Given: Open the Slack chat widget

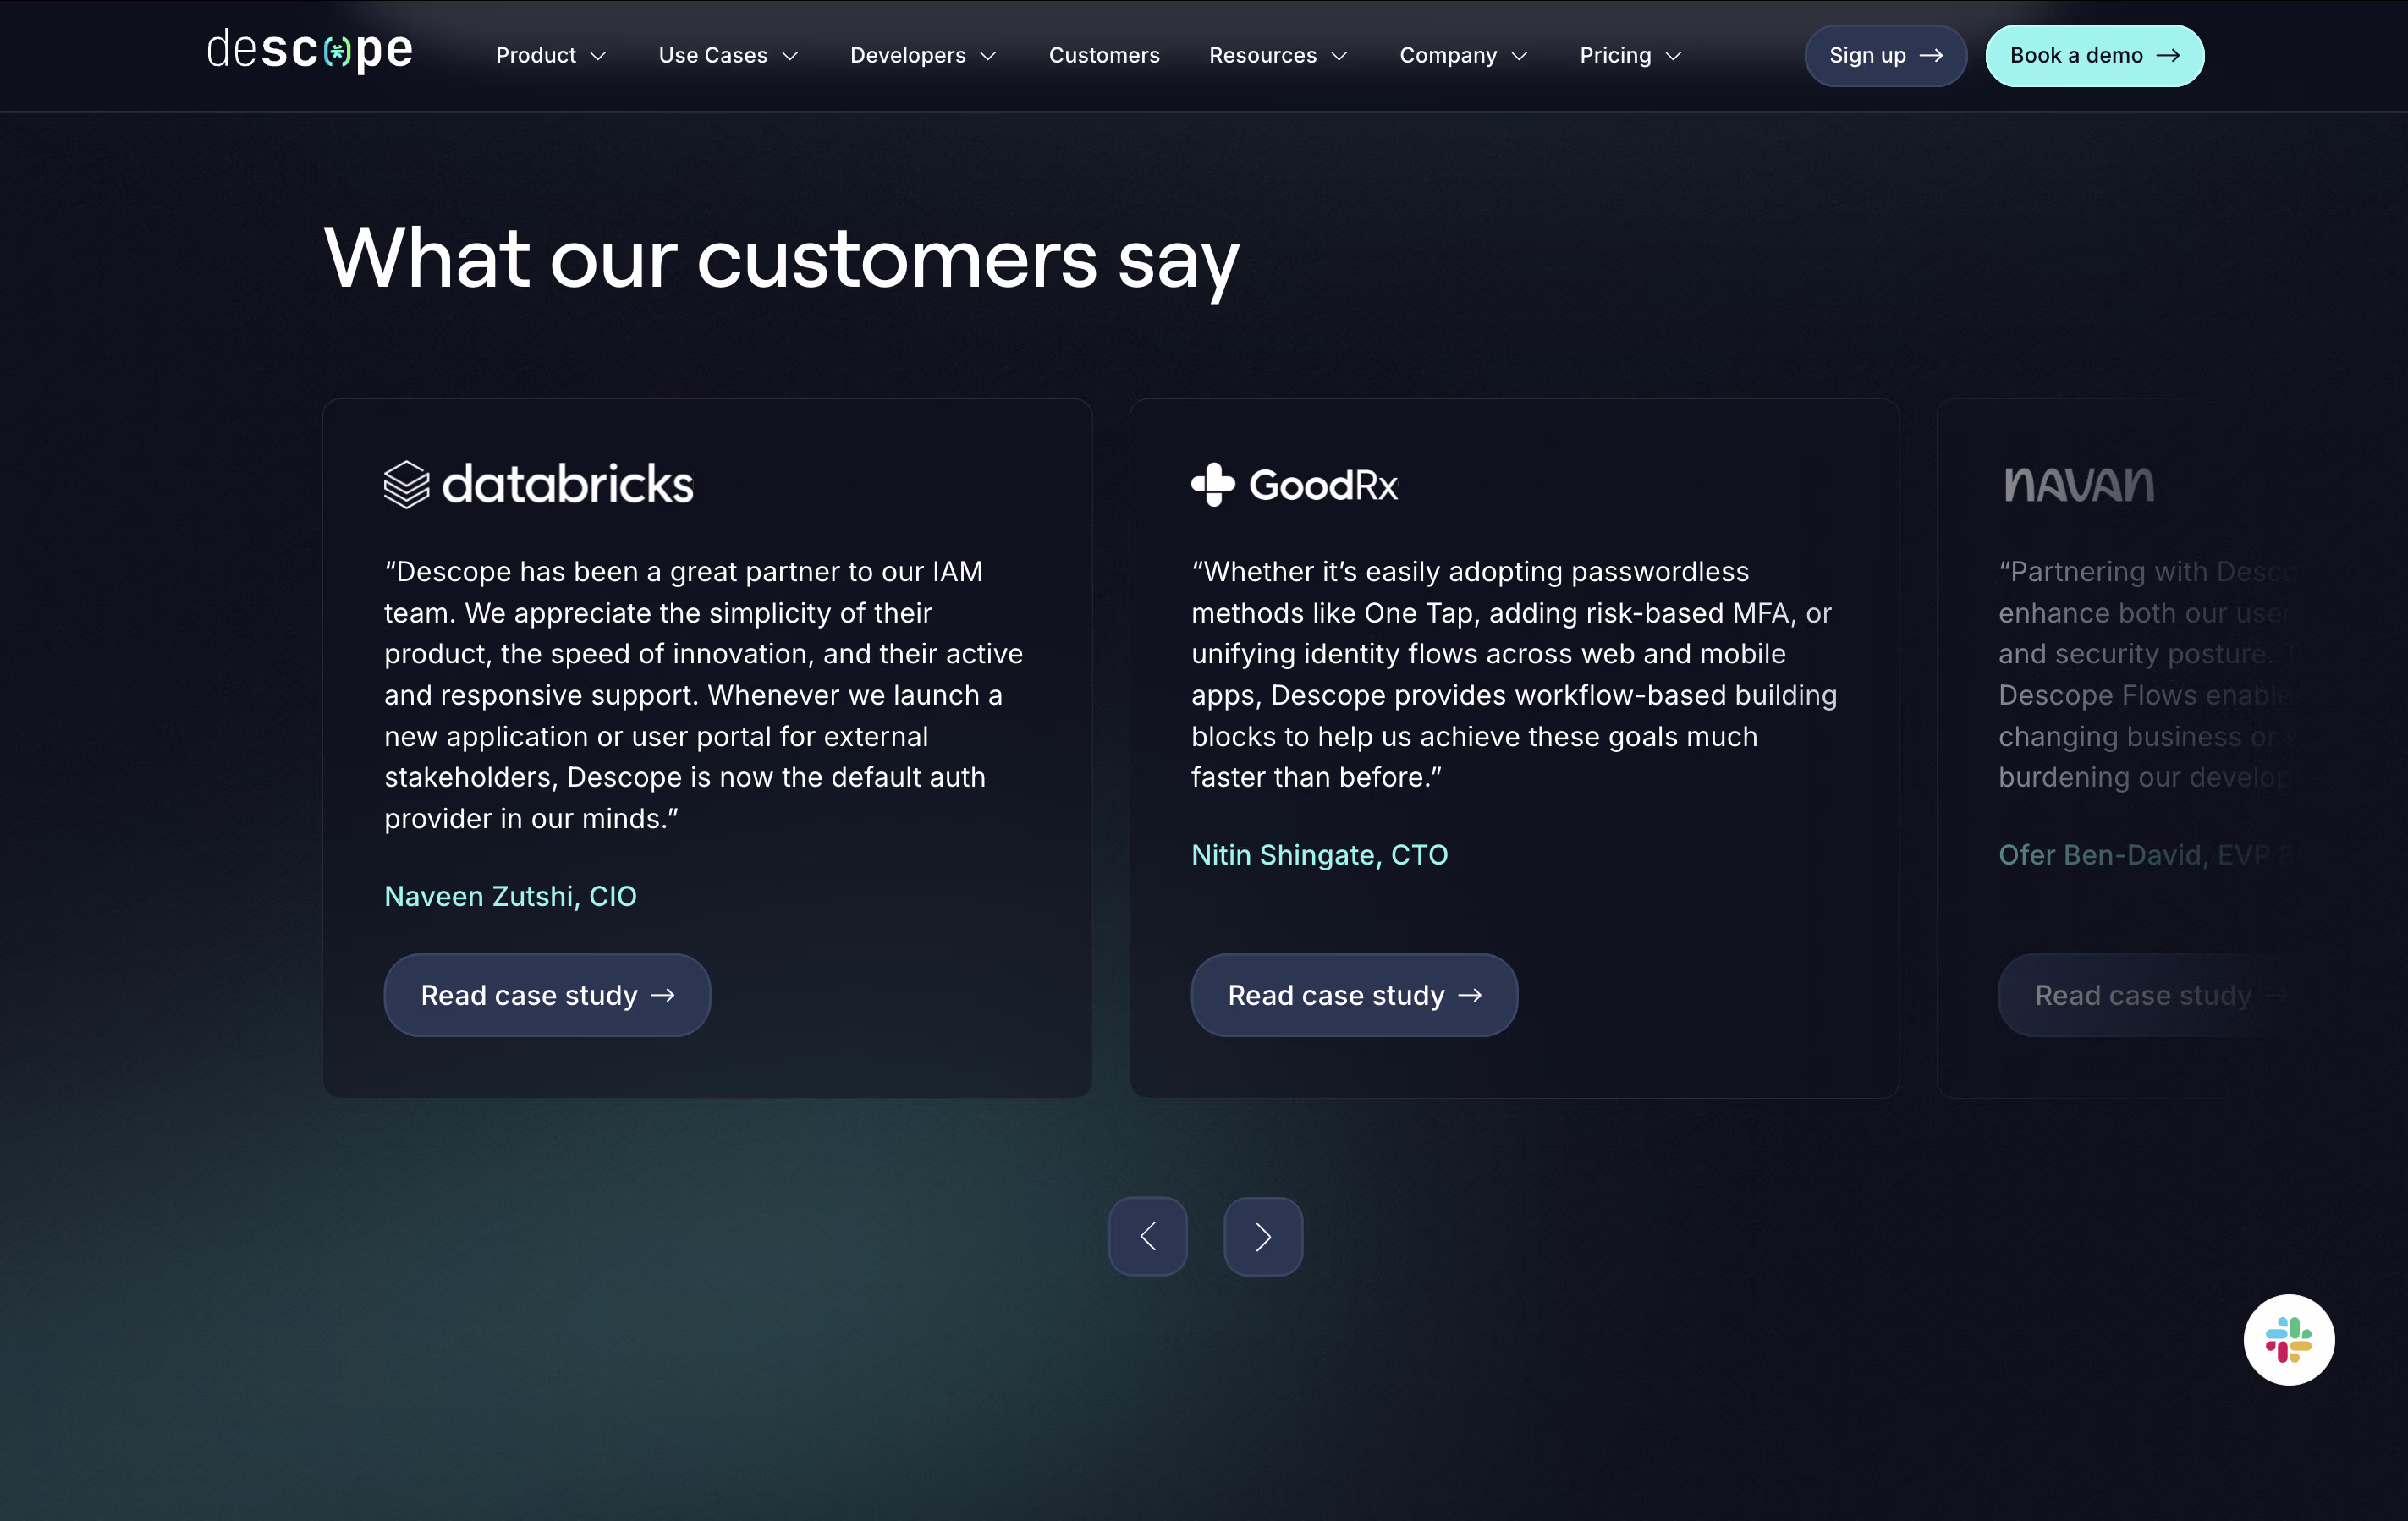Looking at the screenshot, I should point(2288,1339).
